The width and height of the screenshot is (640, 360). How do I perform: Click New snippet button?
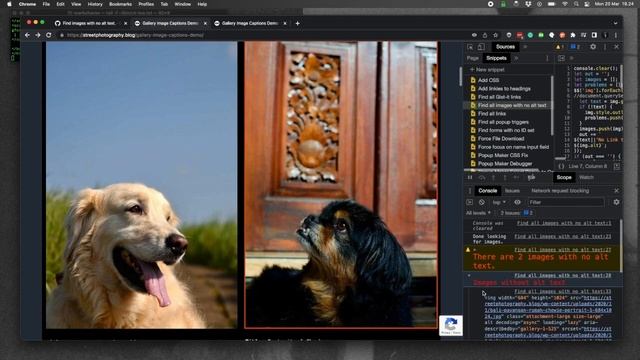pyautogui.click(x=487, y=70)
